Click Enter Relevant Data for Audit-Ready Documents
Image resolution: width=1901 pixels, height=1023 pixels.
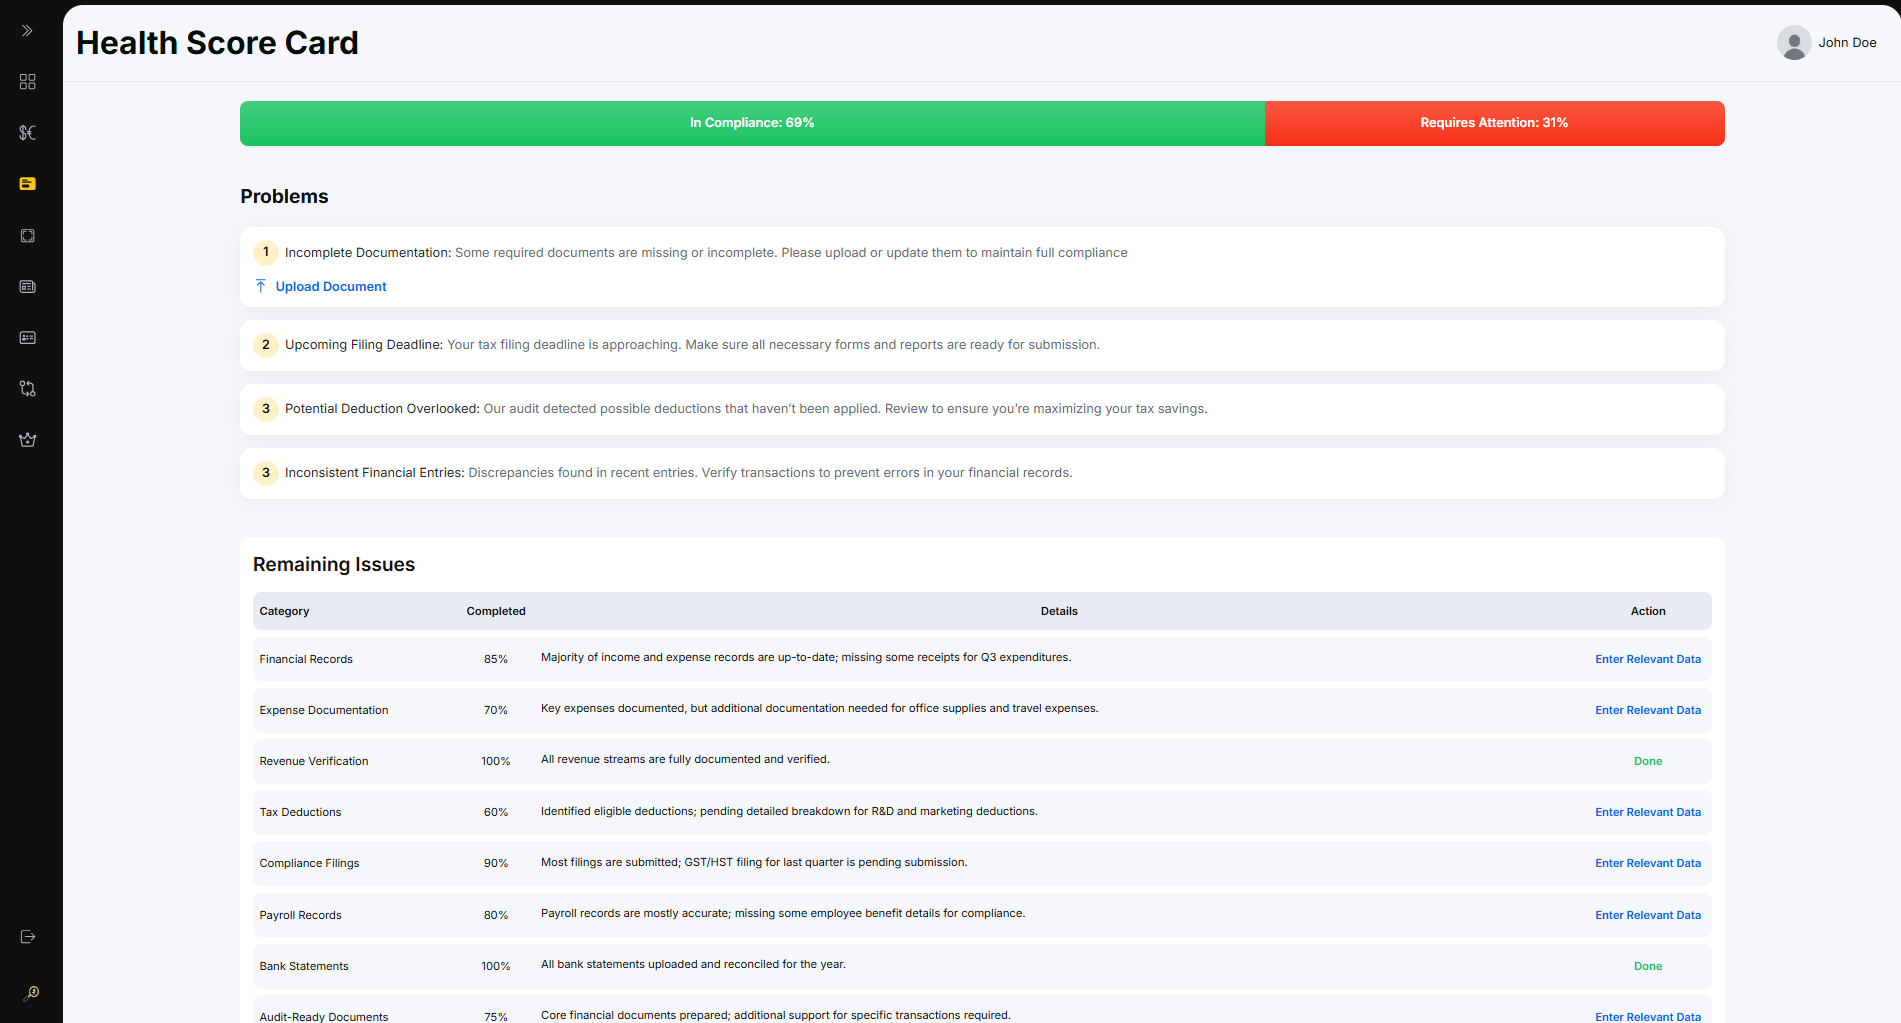tap(1648, 1016)
